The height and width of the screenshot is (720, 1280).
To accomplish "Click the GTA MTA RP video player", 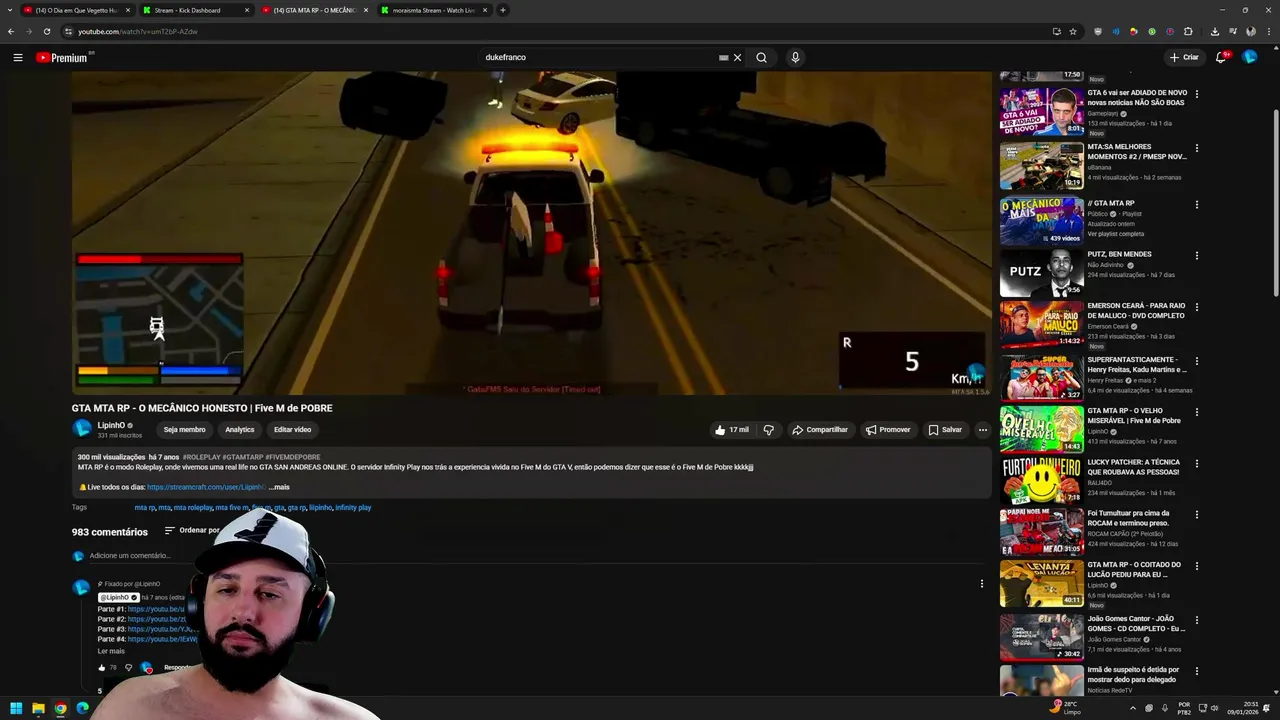I will tap(531, 232).
